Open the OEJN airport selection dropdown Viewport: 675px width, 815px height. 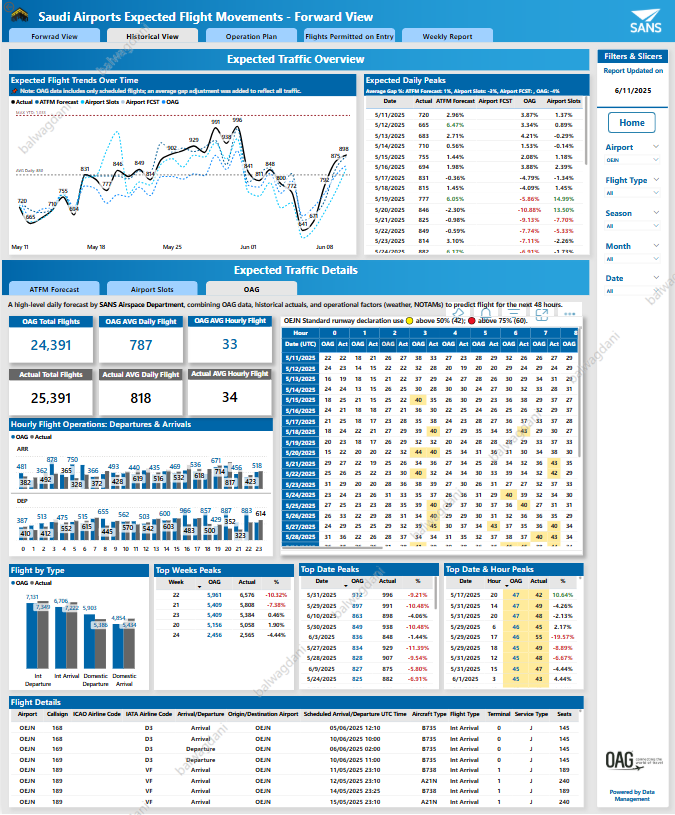632,158
